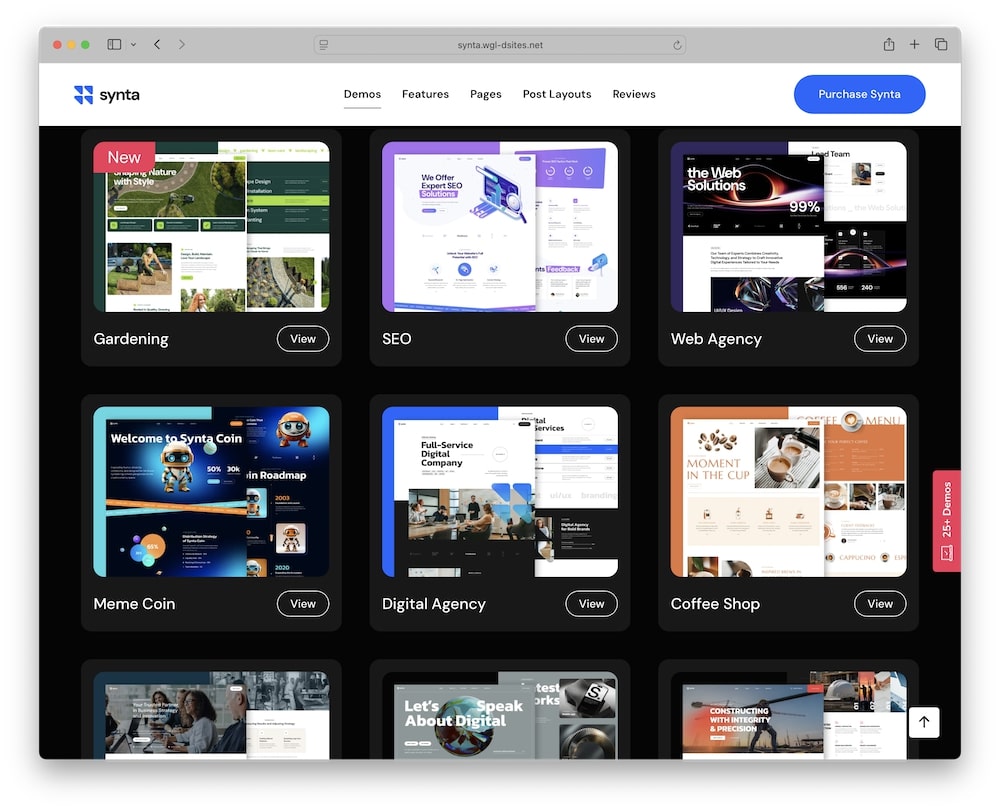Open the Digital Agency demo thumbnail
Viewport: 1000px width, 811px height.
pos(500,492)
